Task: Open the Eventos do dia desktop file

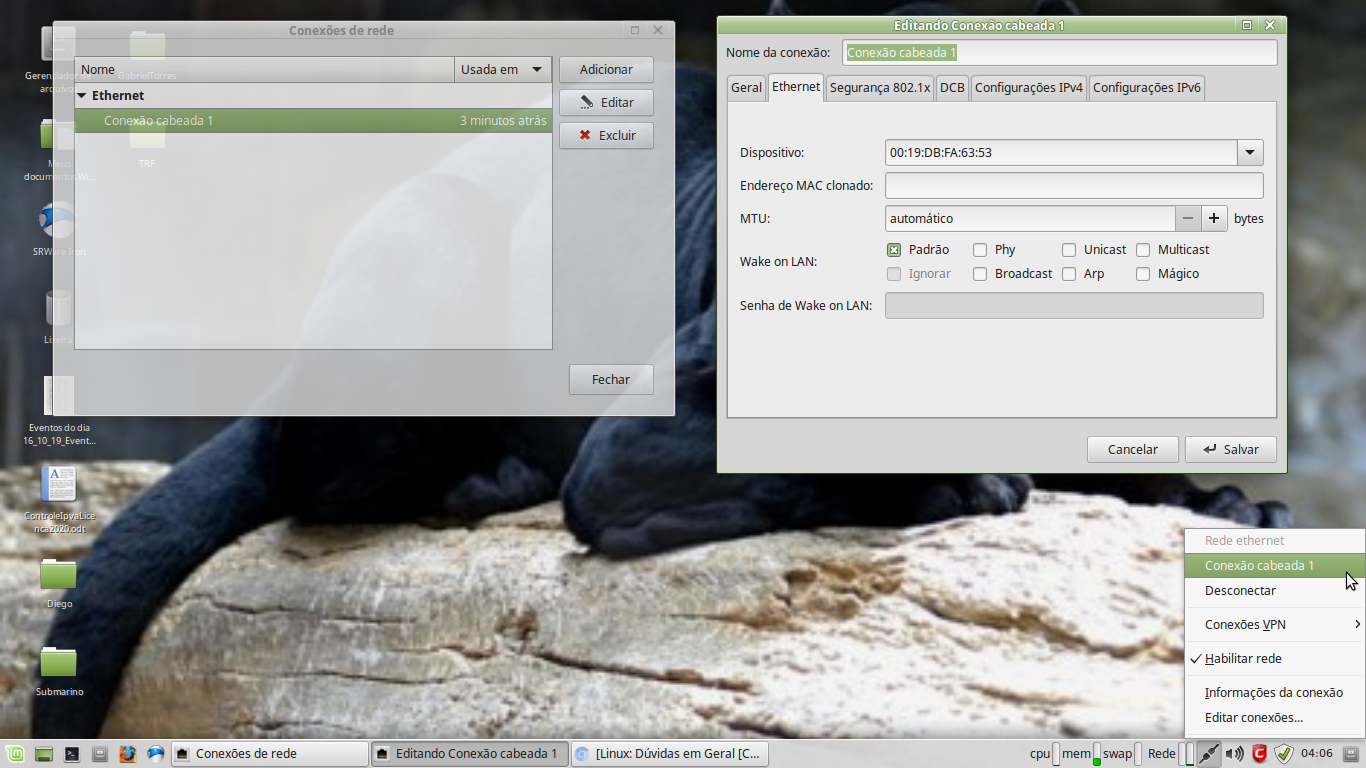Action: tap(58, 409)
